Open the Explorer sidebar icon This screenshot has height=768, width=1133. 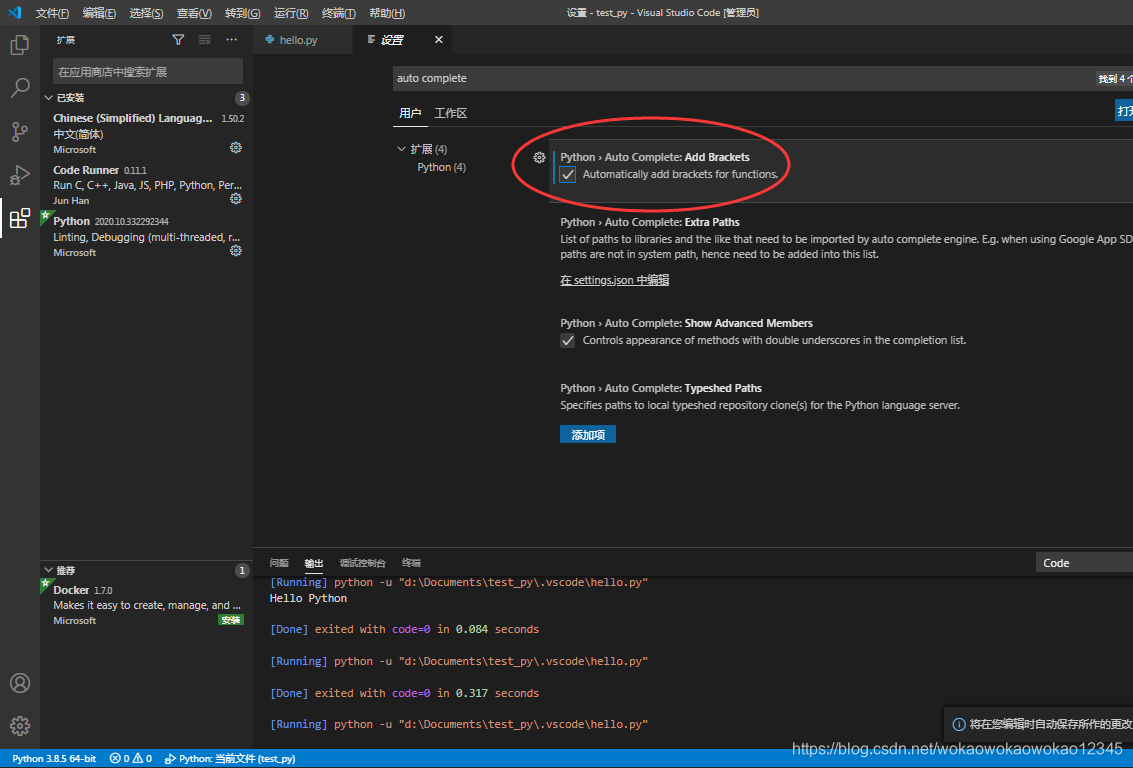20,45
